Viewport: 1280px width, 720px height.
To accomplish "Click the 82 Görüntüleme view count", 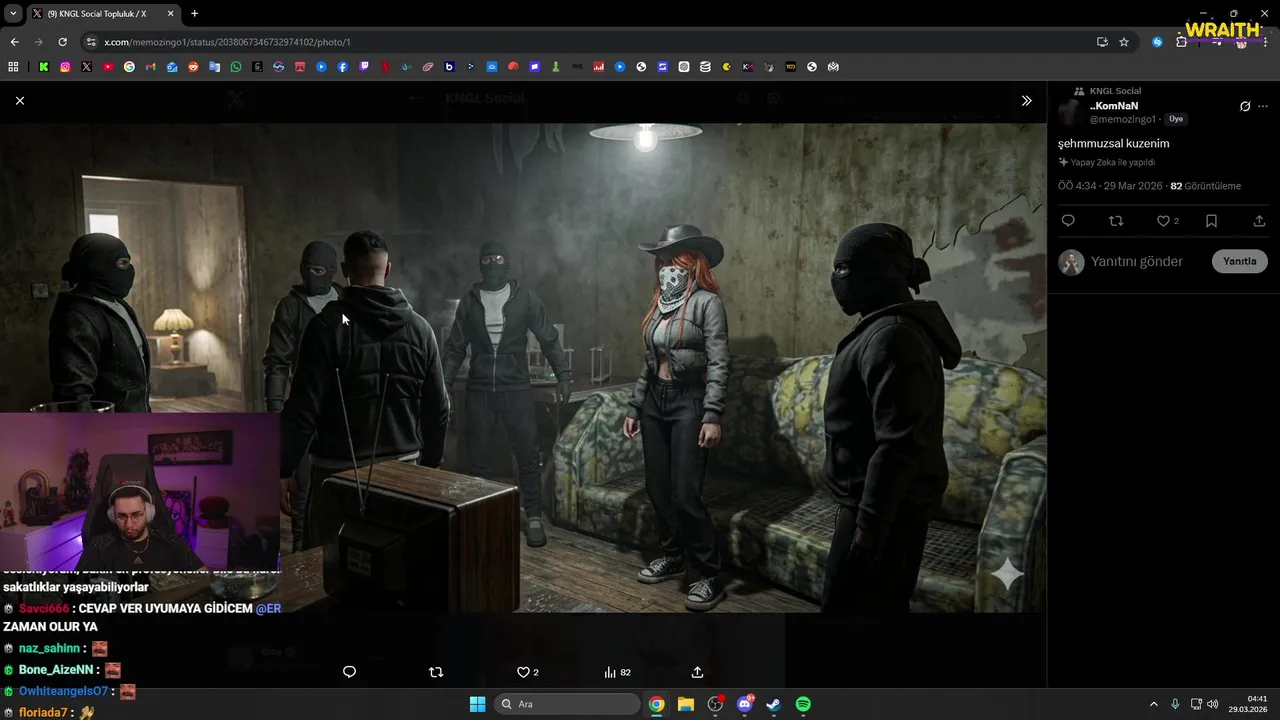I will coord(1206,186).
